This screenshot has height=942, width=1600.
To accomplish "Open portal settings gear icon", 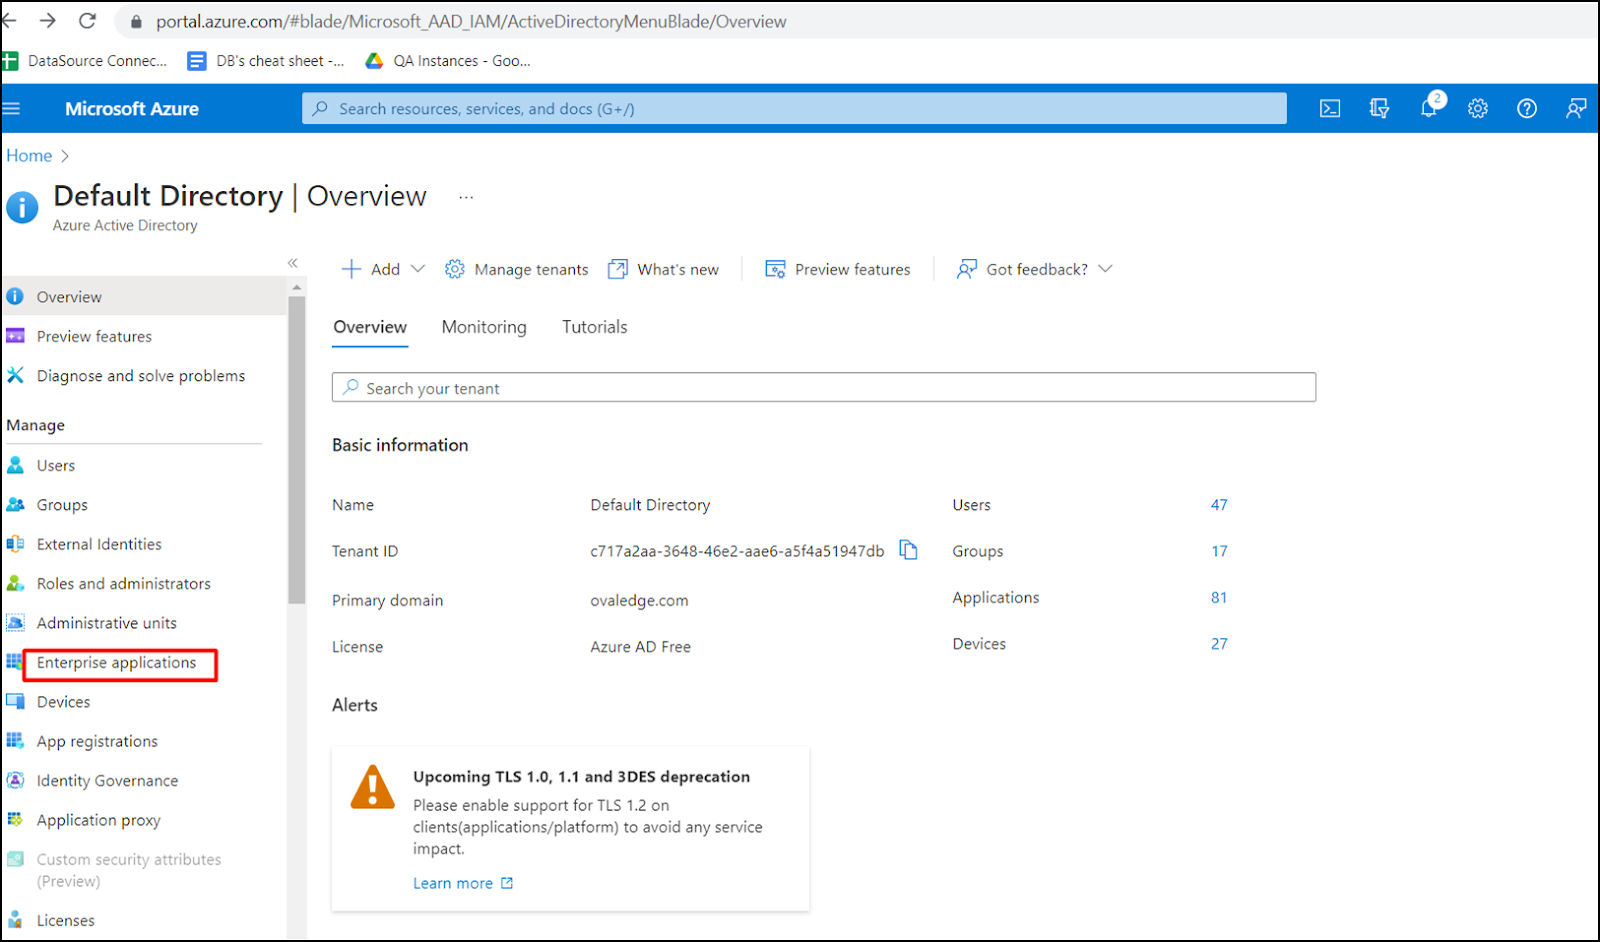I will [x=1478, y=108].
